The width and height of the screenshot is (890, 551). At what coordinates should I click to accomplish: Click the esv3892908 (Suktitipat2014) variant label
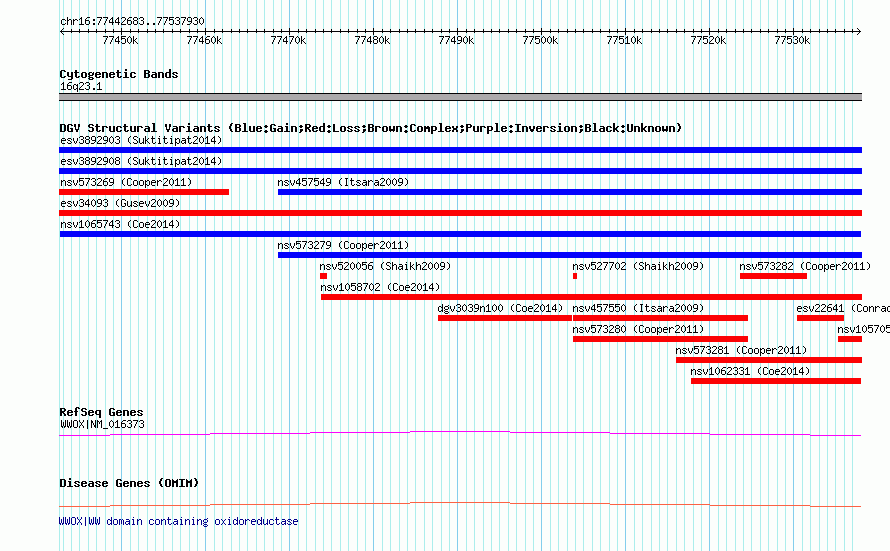[141, 161]
